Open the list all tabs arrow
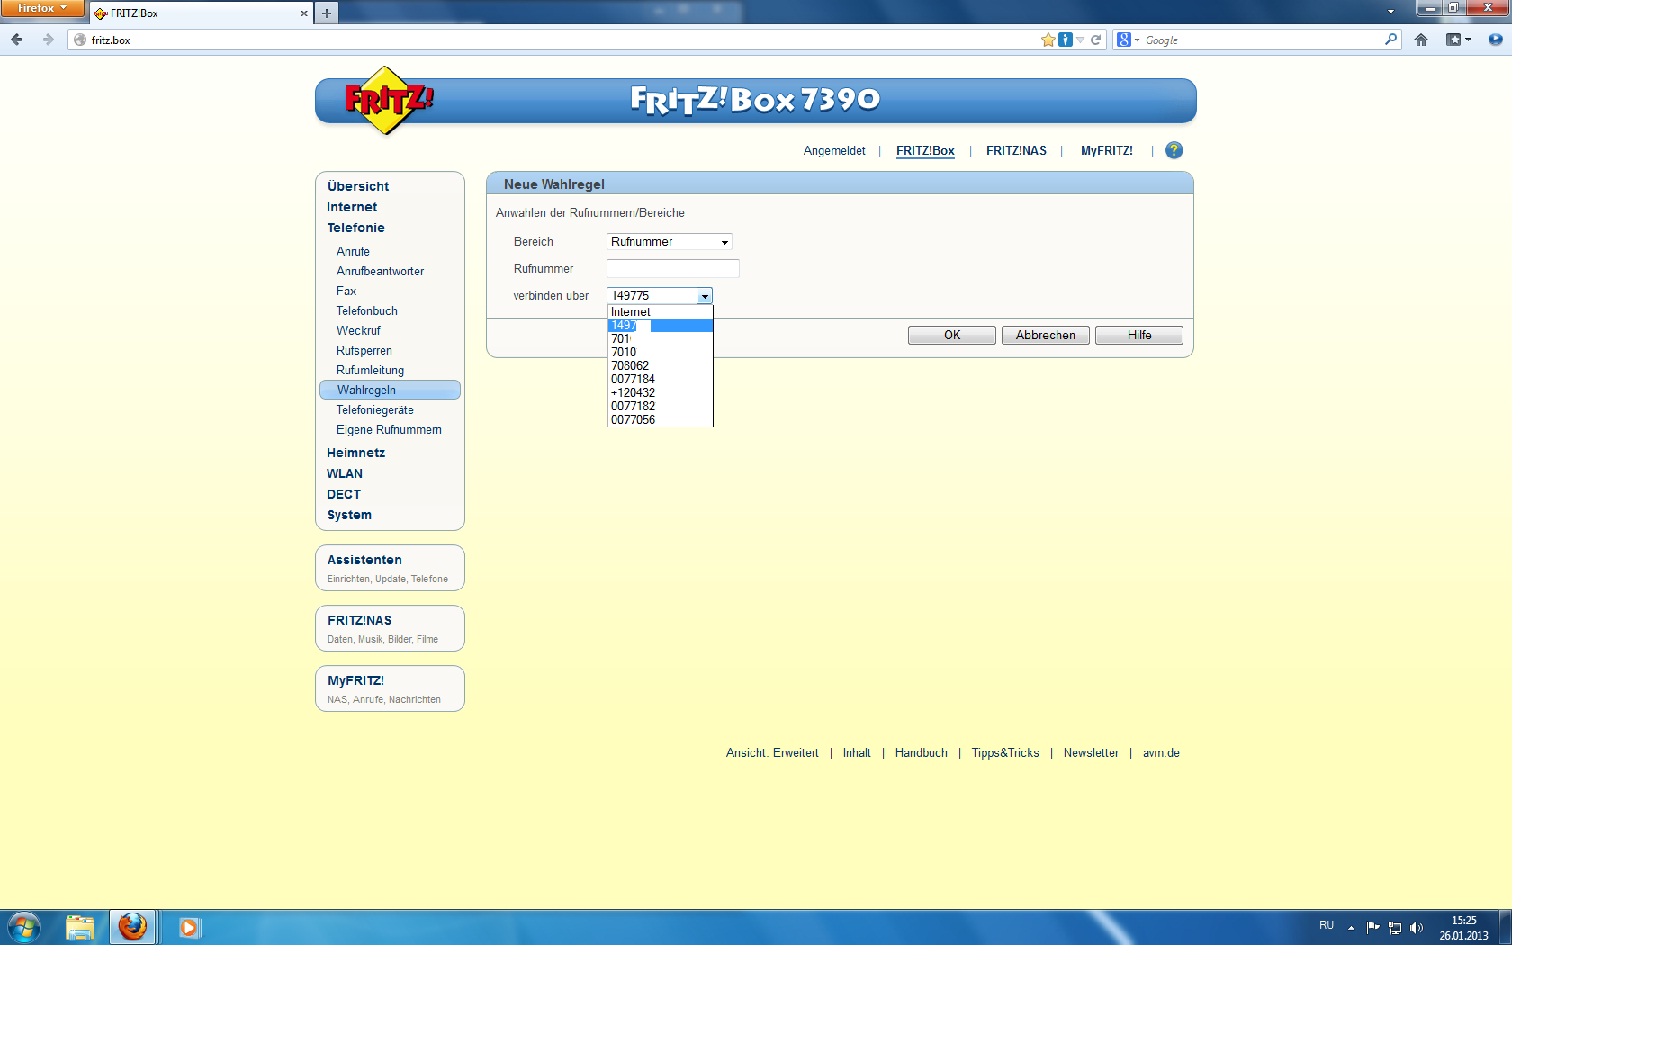Screen dimensions: 1680x1050 coord(1390,12)
